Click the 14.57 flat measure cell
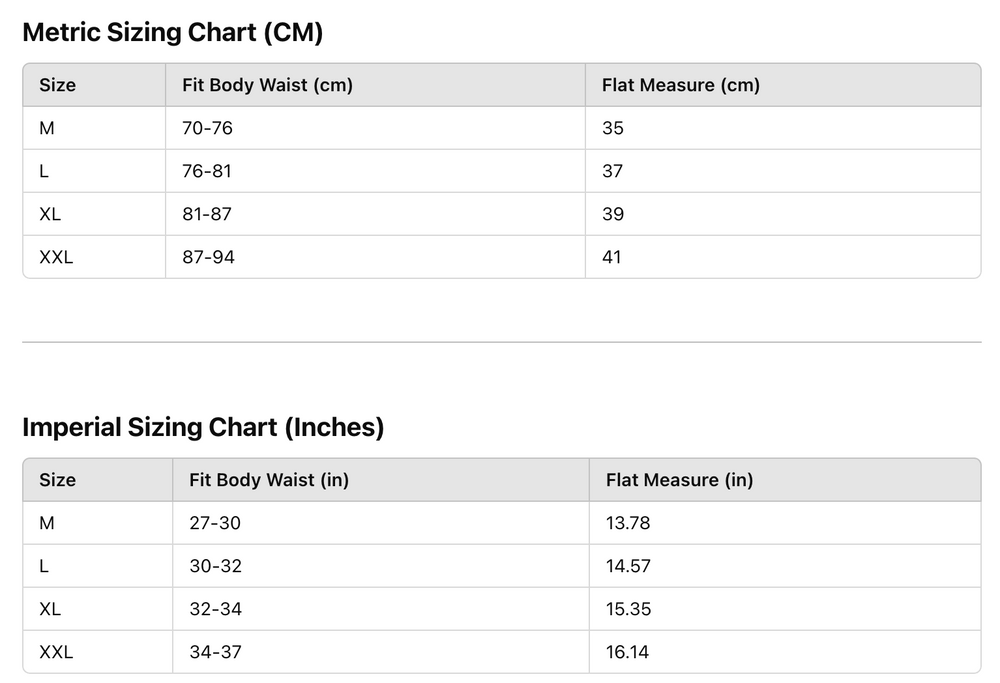Screen dimensions: 1000x683 [628, 566]
